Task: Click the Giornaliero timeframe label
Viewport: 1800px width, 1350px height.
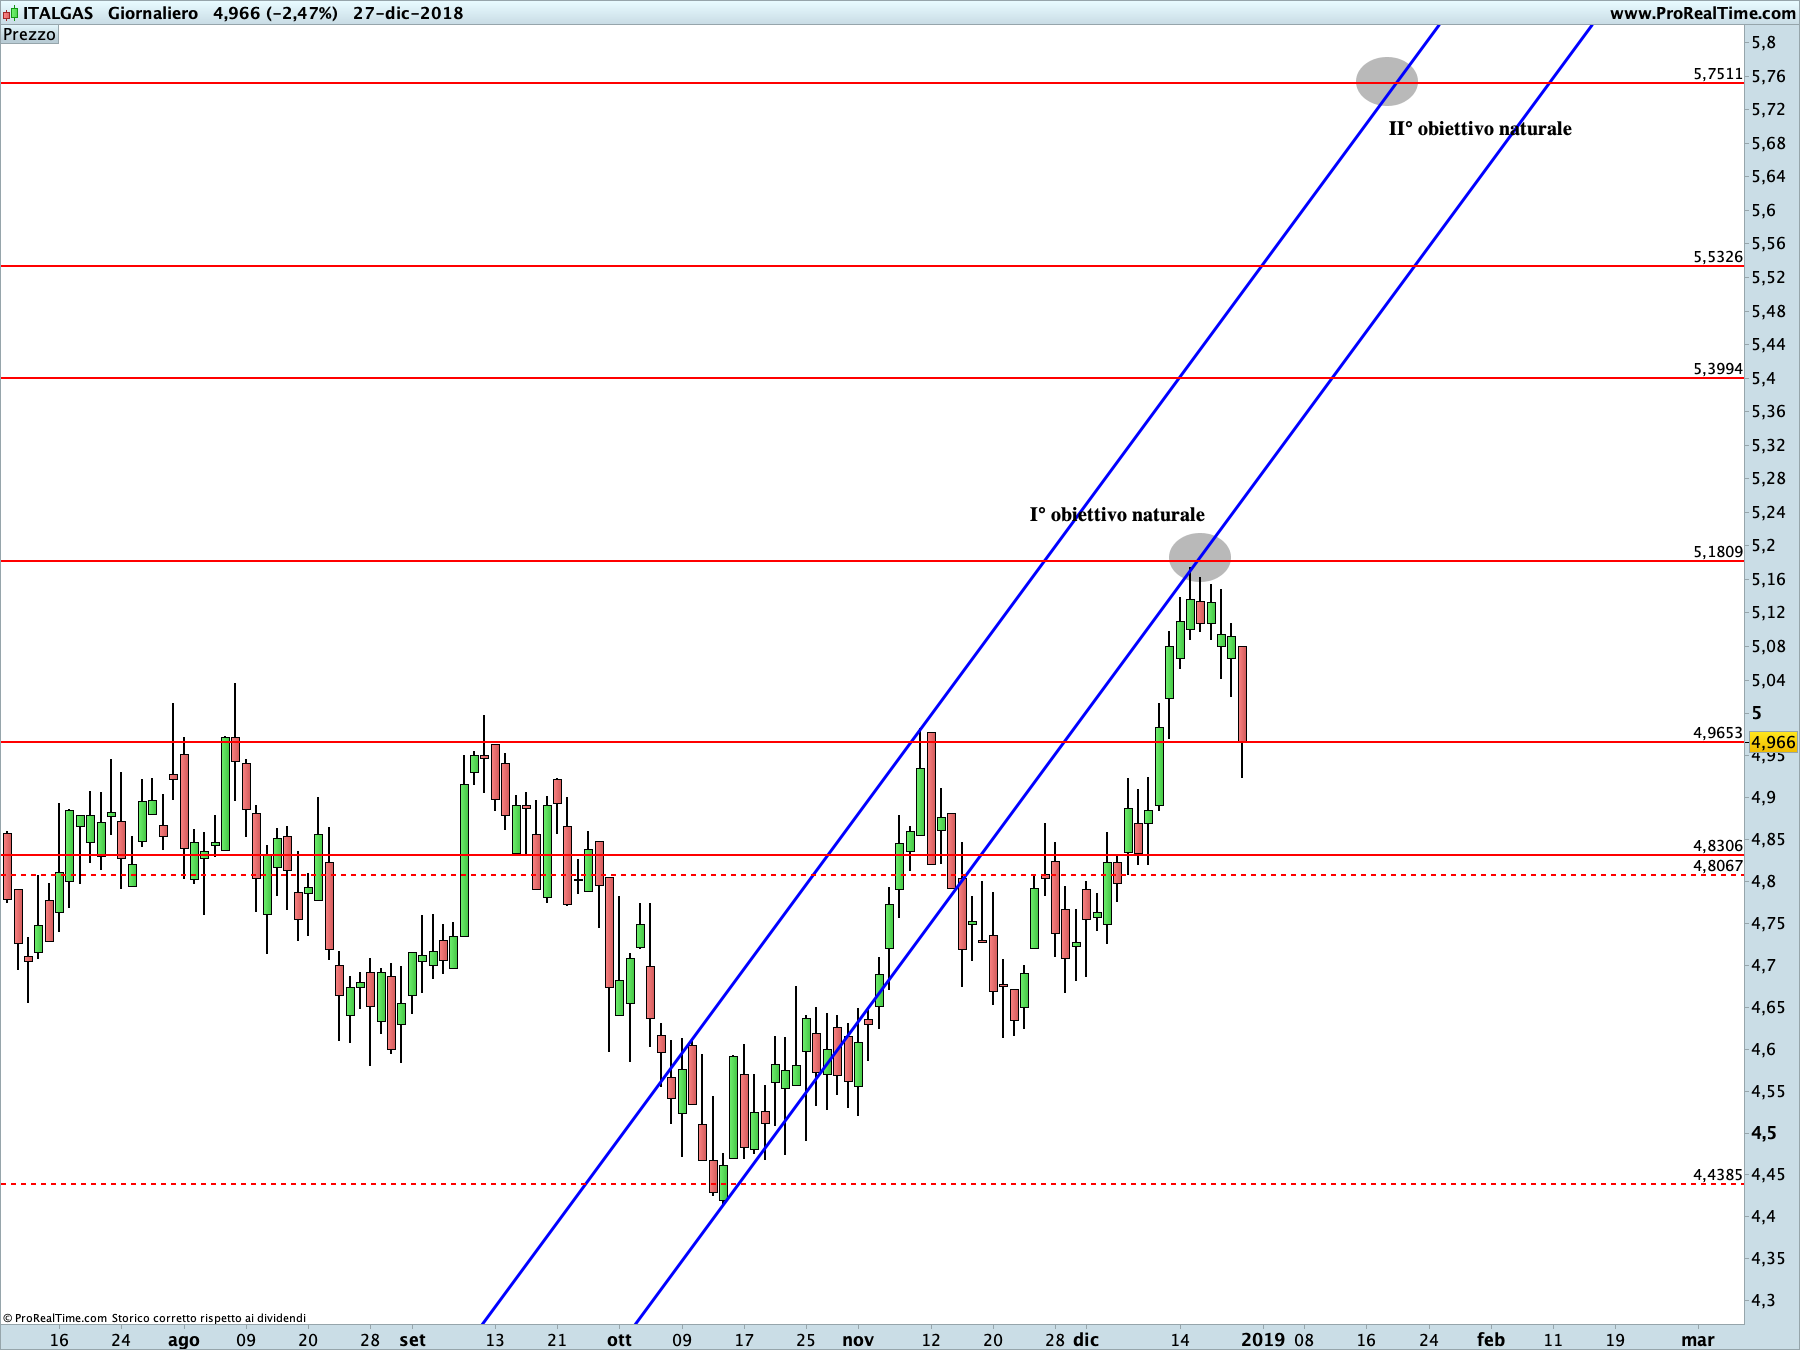Action: pos(153,13)
